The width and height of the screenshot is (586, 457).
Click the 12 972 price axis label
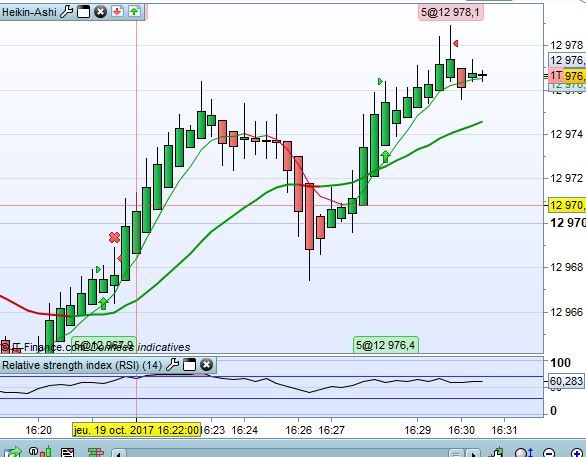(566, 178)
